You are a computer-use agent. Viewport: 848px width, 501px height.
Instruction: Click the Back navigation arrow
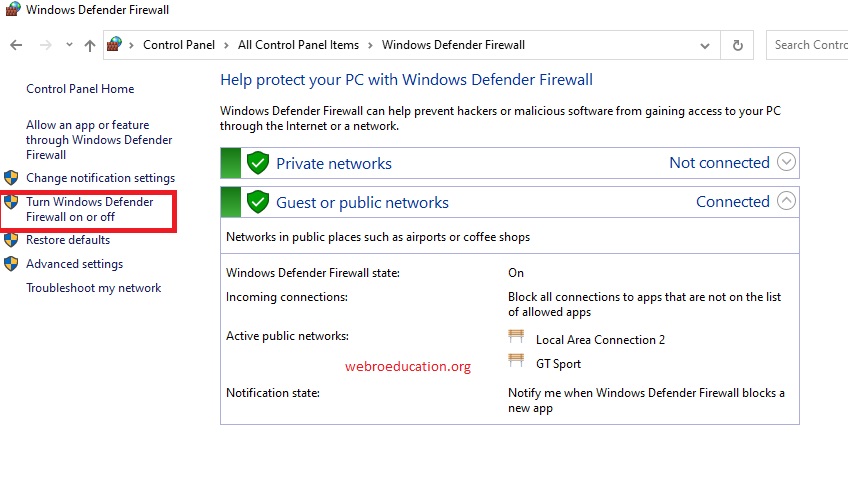click(x=16, y=45)
